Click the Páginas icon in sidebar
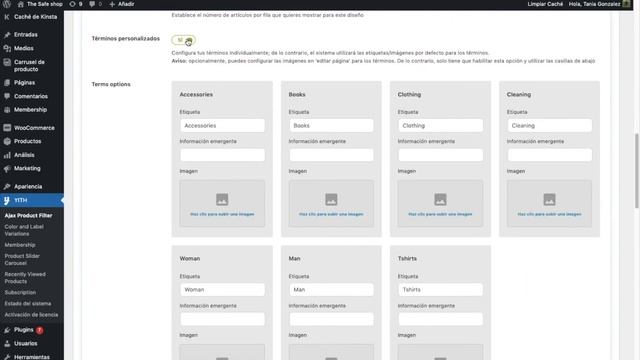Image resolution: width=640 pixels, height=360 pixels. coord(7,82)
